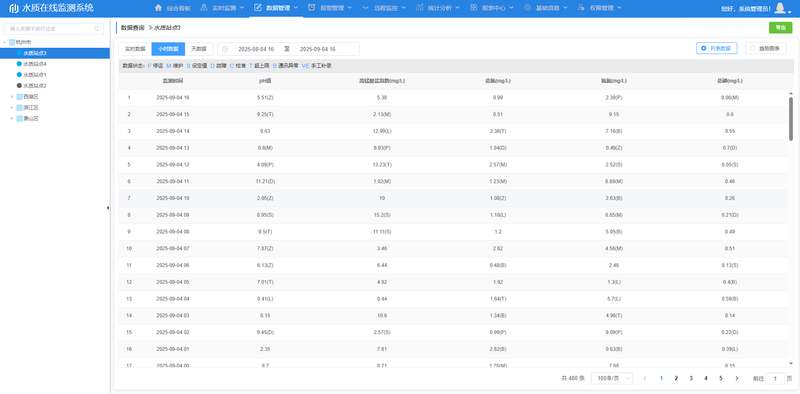Click value 12.99(L) in row 3

click(x=382, y=131)
